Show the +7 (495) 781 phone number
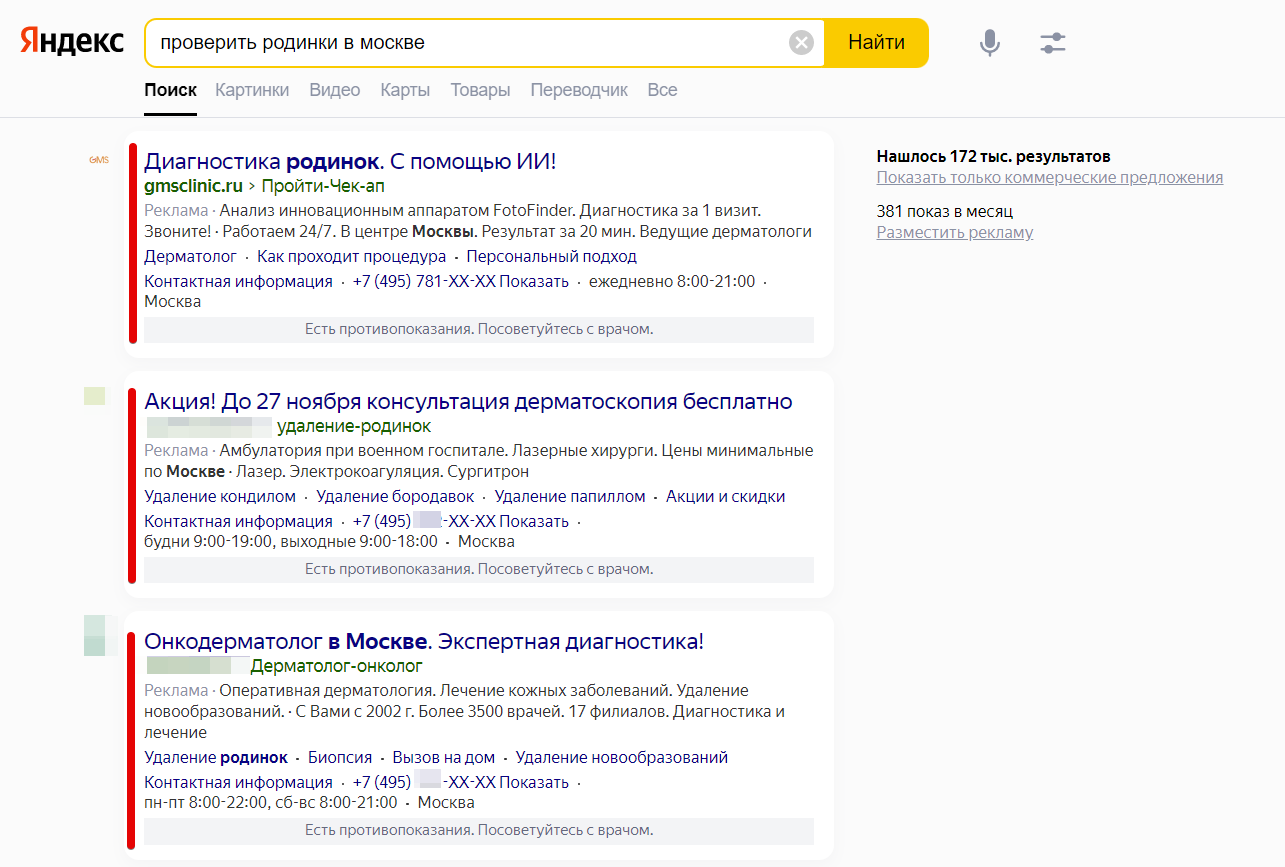 coord(461,281)
